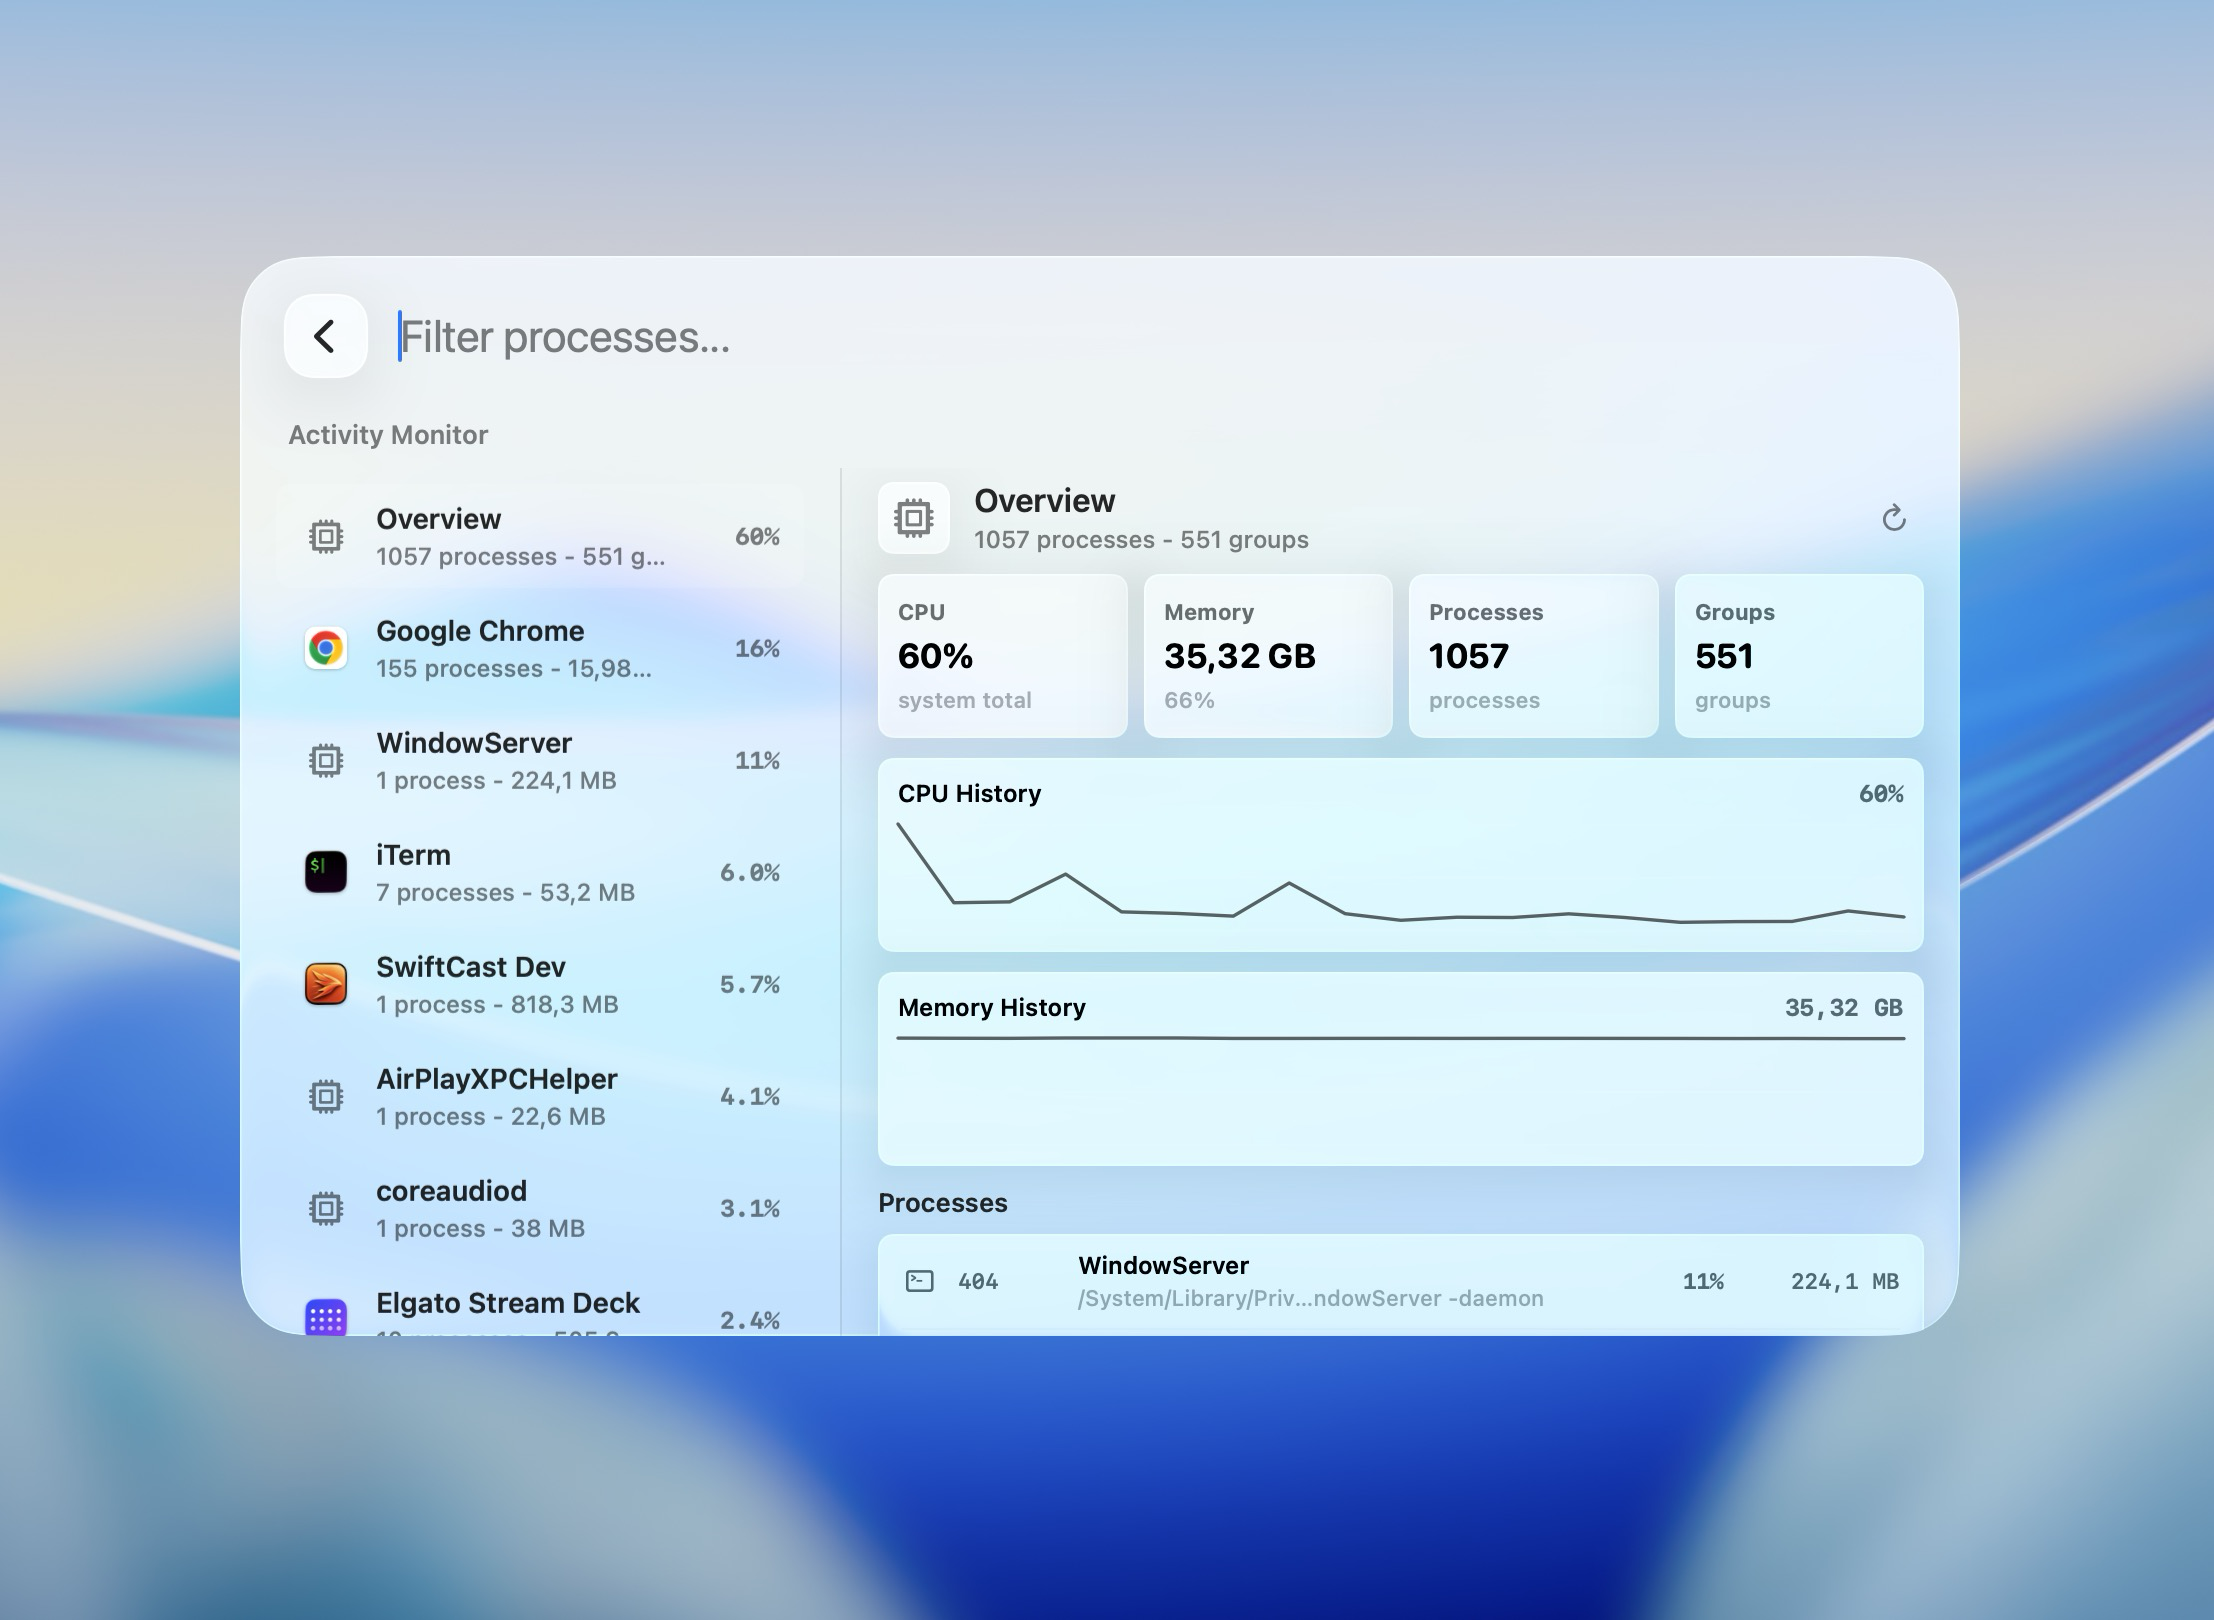Click the AirPlayXPCHelper chip icon

point(325,1097)
